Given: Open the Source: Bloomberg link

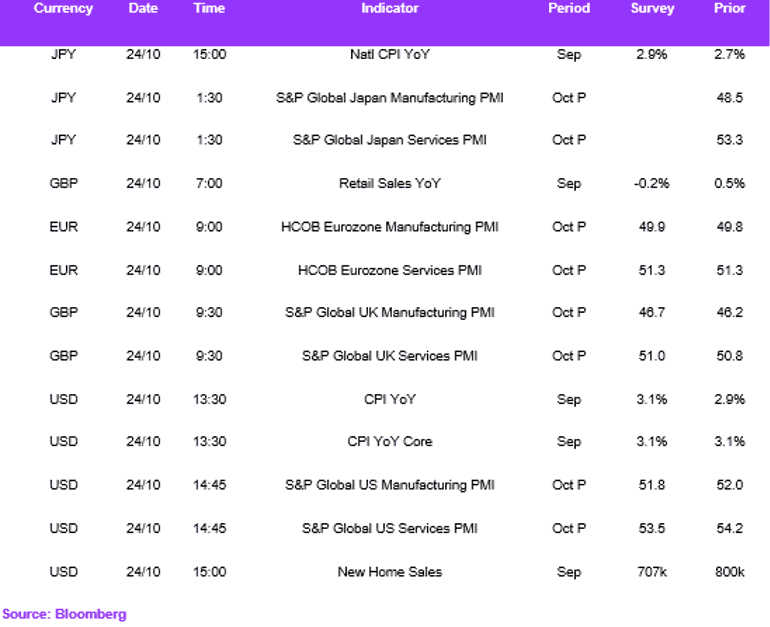Looking at the screenshot, I should pyautogui.click(x=64, y=614).
